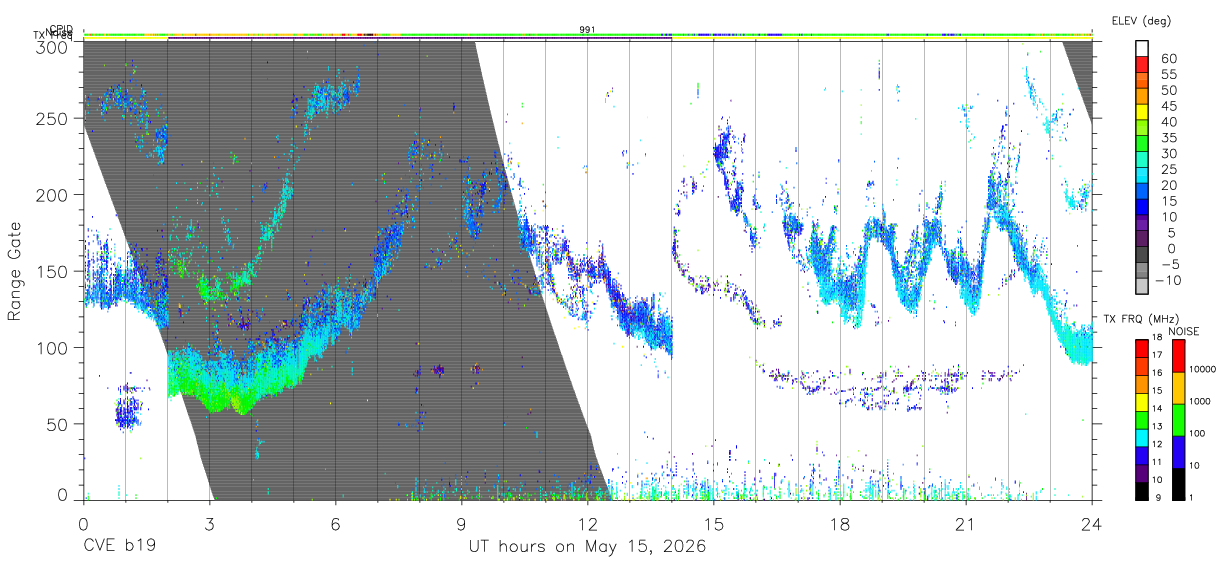Click the yellow TX FRQ swatch between 14 and 15

coord(1142,401)
